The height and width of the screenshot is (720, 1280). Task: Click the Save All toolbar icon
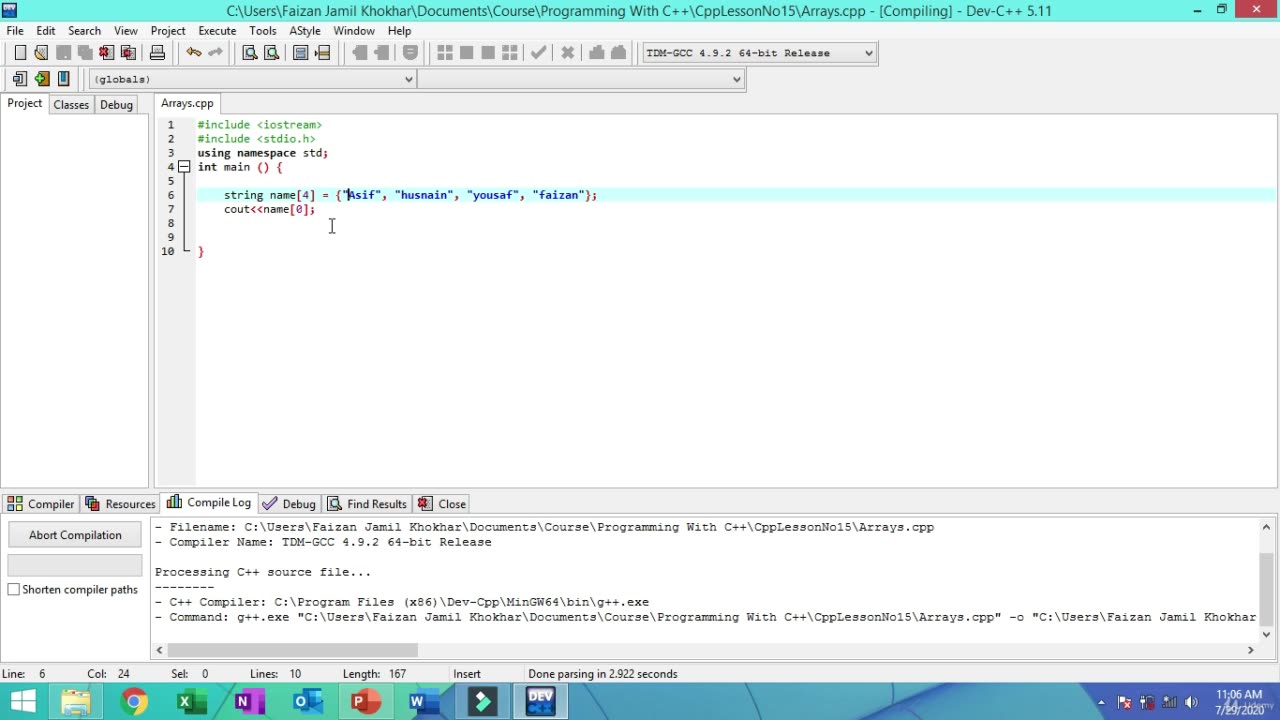(85, 53)
